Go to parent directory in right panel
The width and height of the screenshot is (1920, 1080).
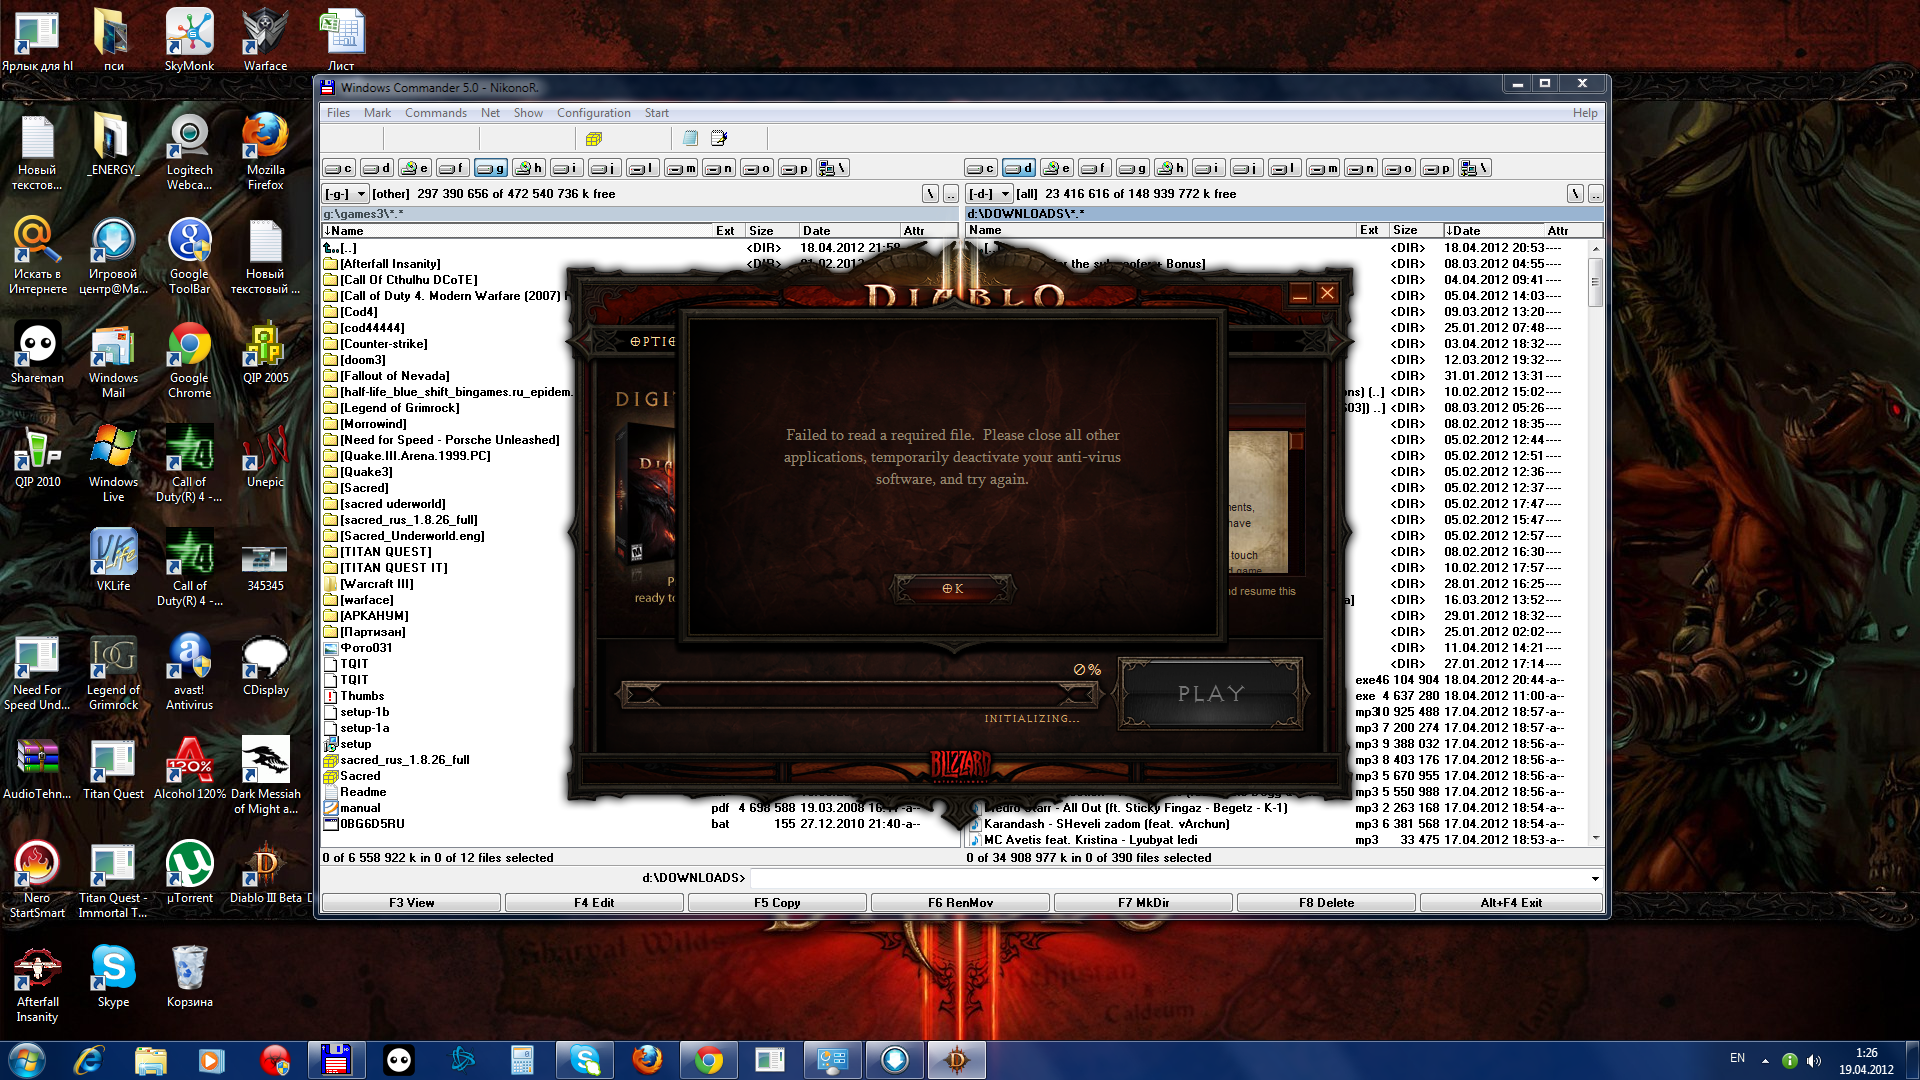click(1595, 194)
